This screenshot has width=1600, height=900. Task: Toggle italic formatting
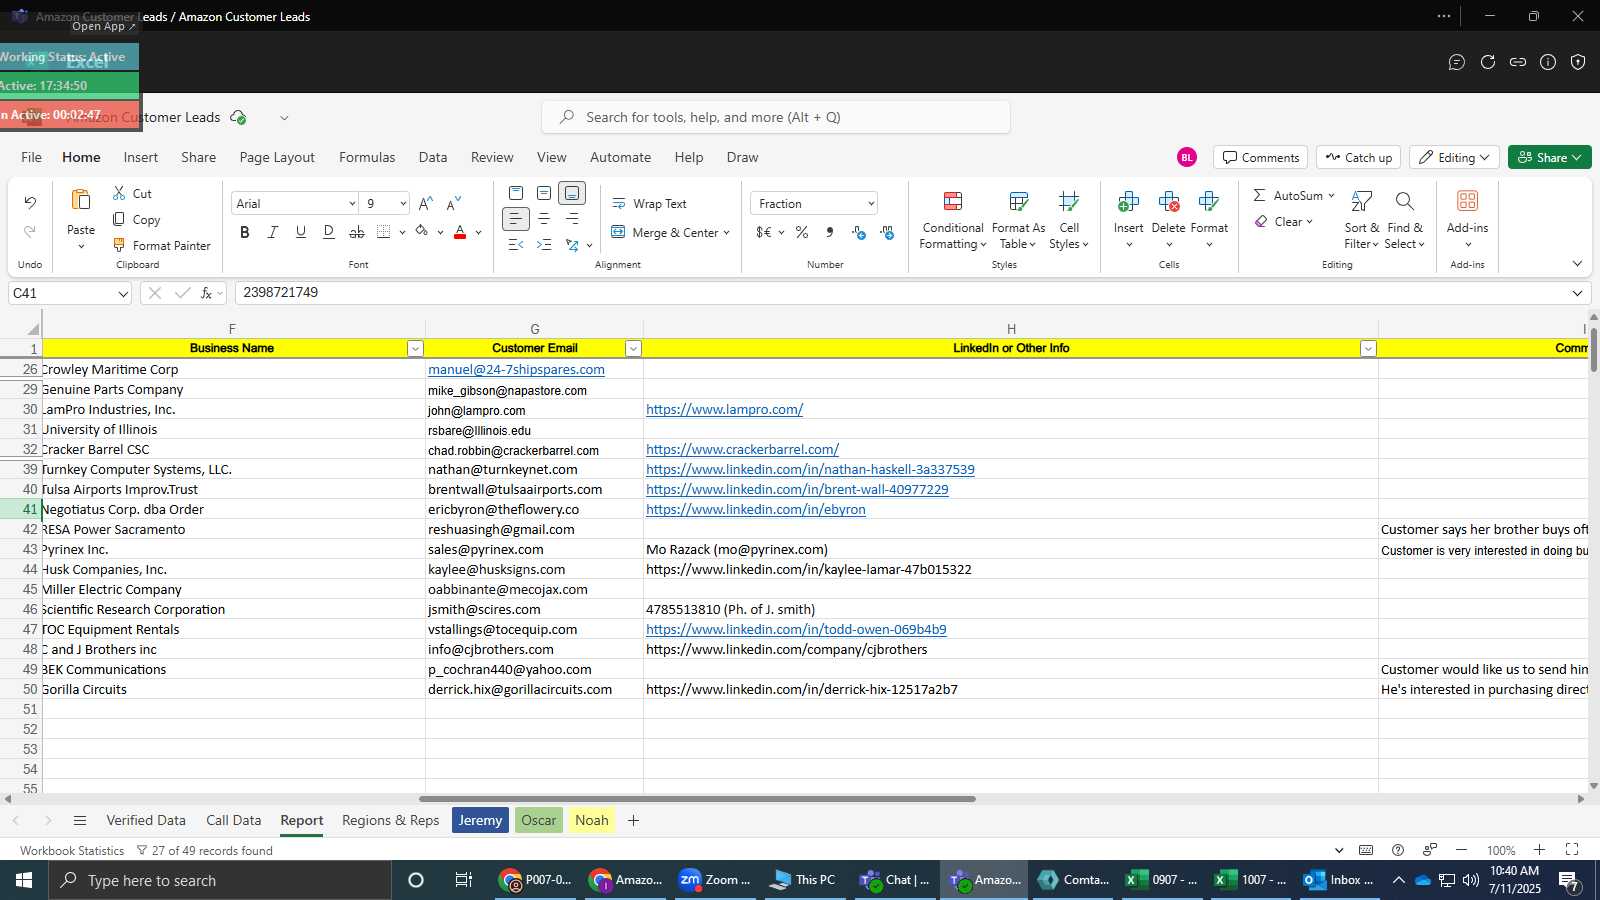pos(272,232)
